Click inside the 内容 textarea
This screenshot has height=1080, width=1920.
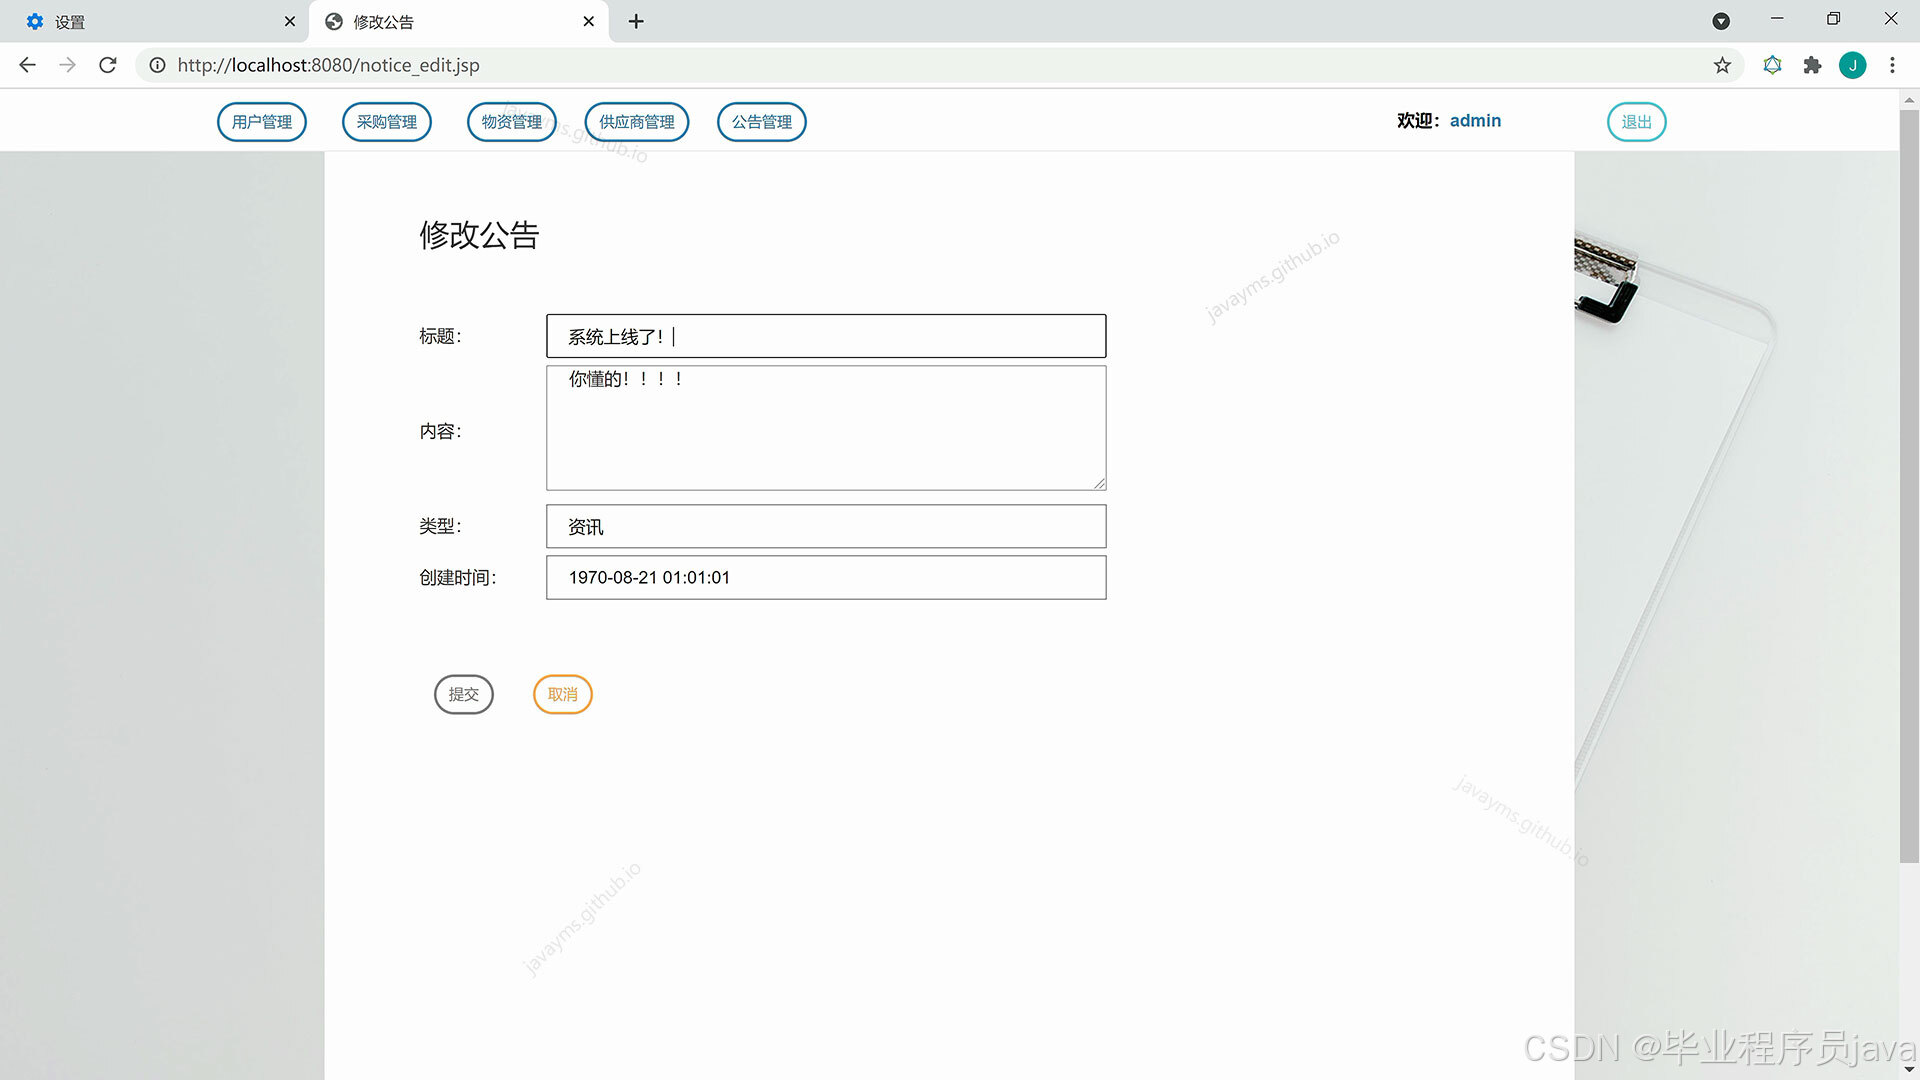pyautogui.click(x=826, y=428)
